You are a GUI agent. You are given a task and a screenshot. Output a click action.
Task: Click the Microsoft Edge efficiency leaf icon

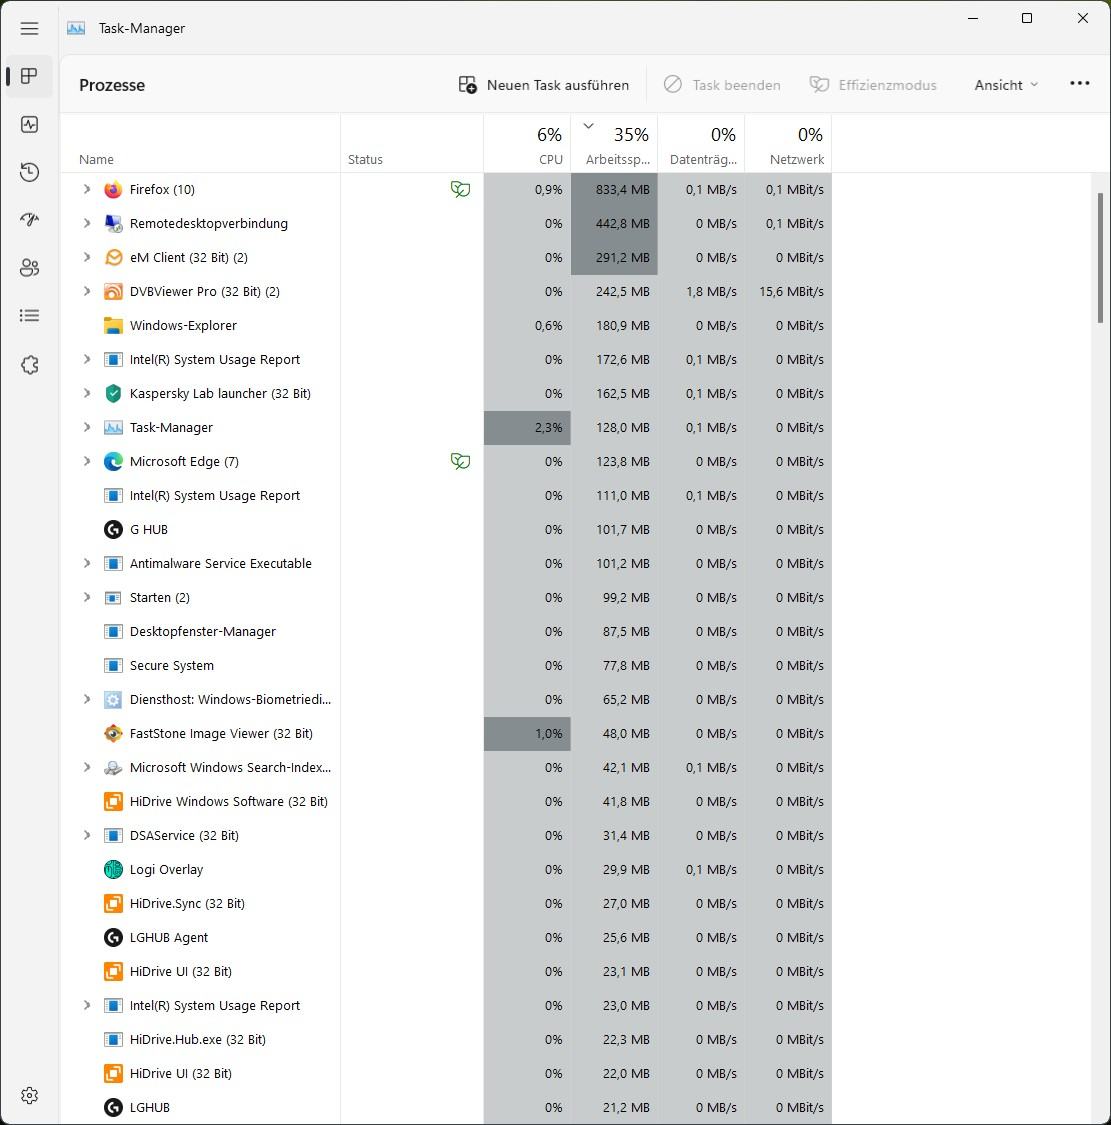point(460,461)
